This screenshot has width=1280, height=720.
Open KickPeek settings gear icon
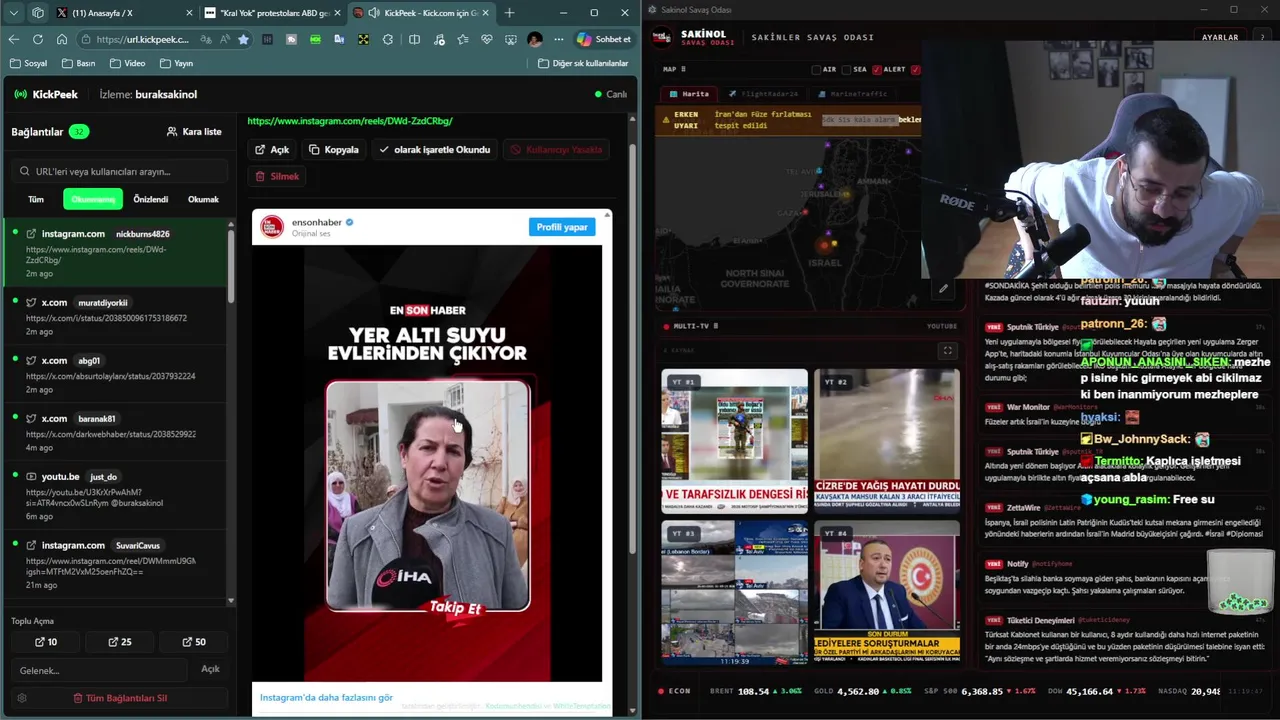(22, 698)
